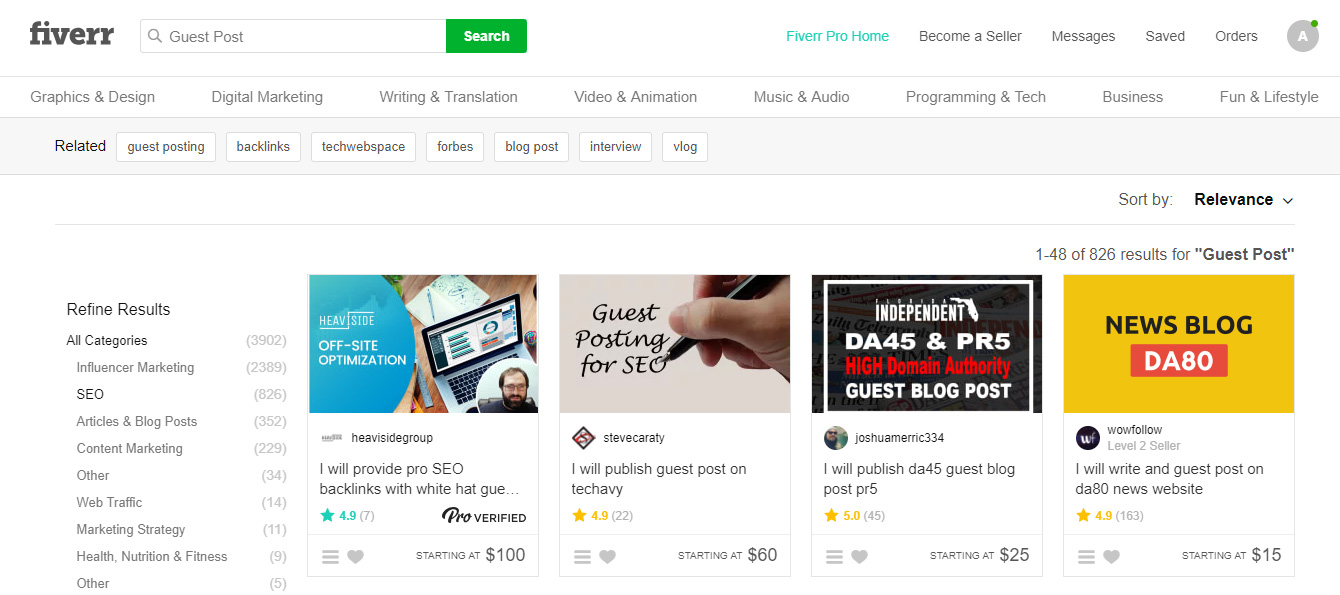Open Music & Audio category menu
Image resolution: width=1340 pixels, height=595 pixels.
tap(801, 97)
